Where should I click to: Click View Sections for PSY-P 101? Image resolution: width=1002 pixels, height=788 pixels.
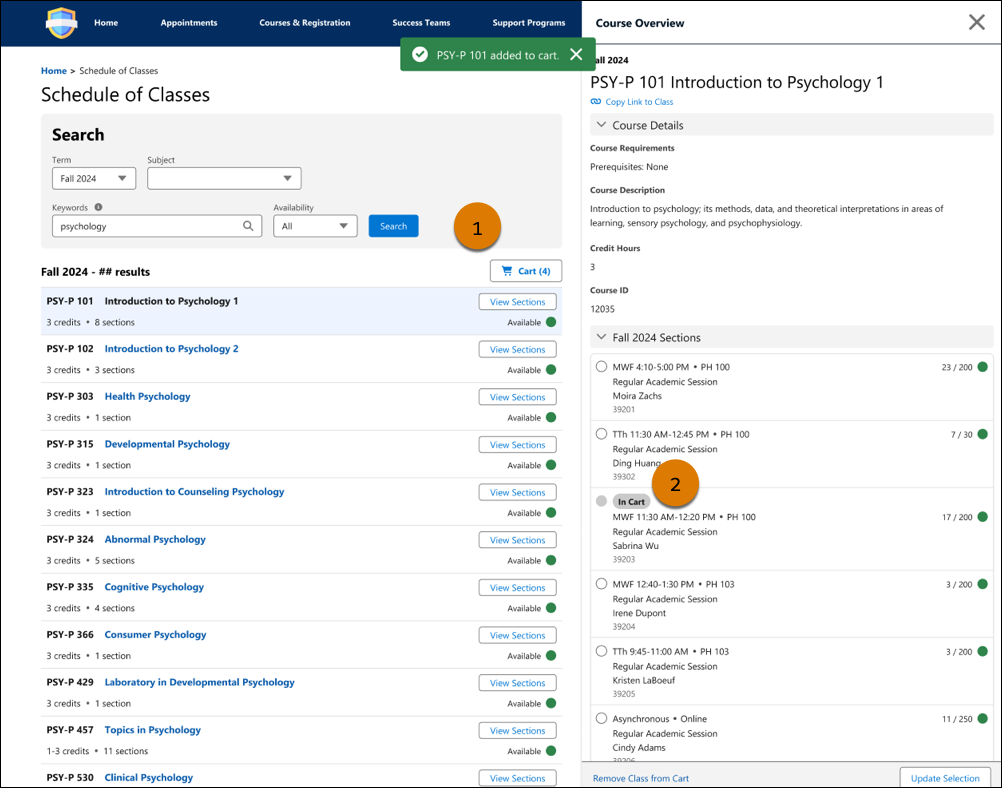518,302
